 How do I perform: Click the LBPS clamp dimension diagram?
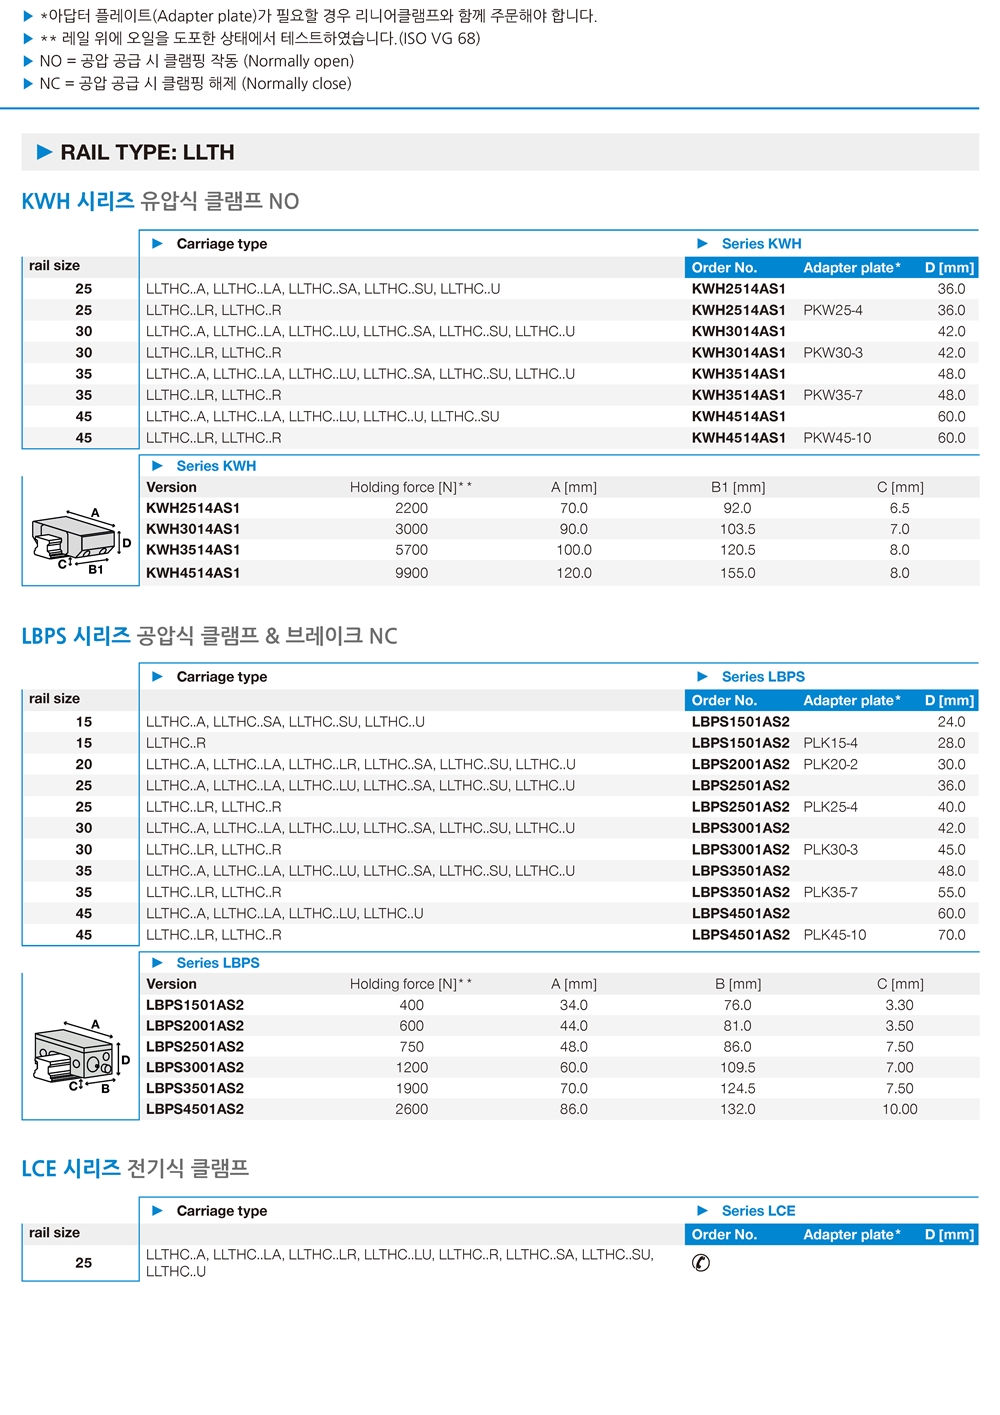click(81, 1056)
